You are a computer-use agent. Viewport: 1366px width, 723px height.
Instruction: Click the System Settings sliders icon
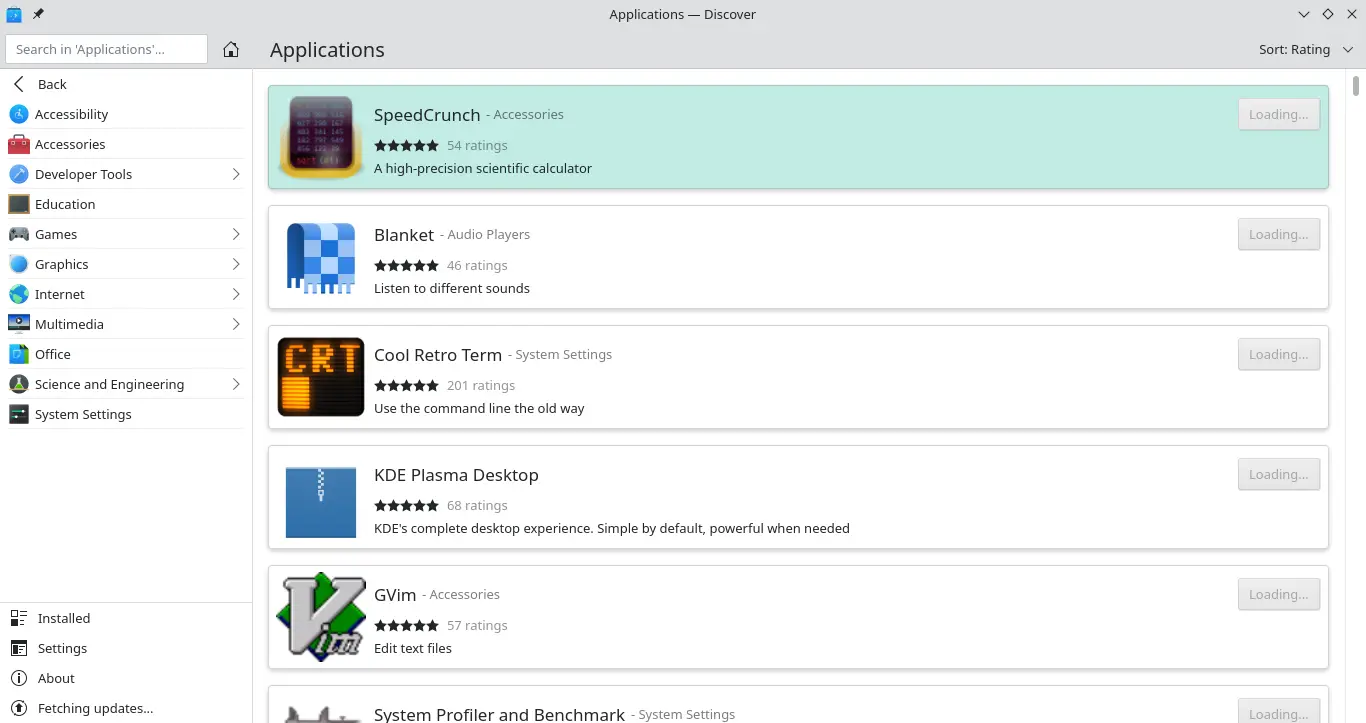(19, 414)
